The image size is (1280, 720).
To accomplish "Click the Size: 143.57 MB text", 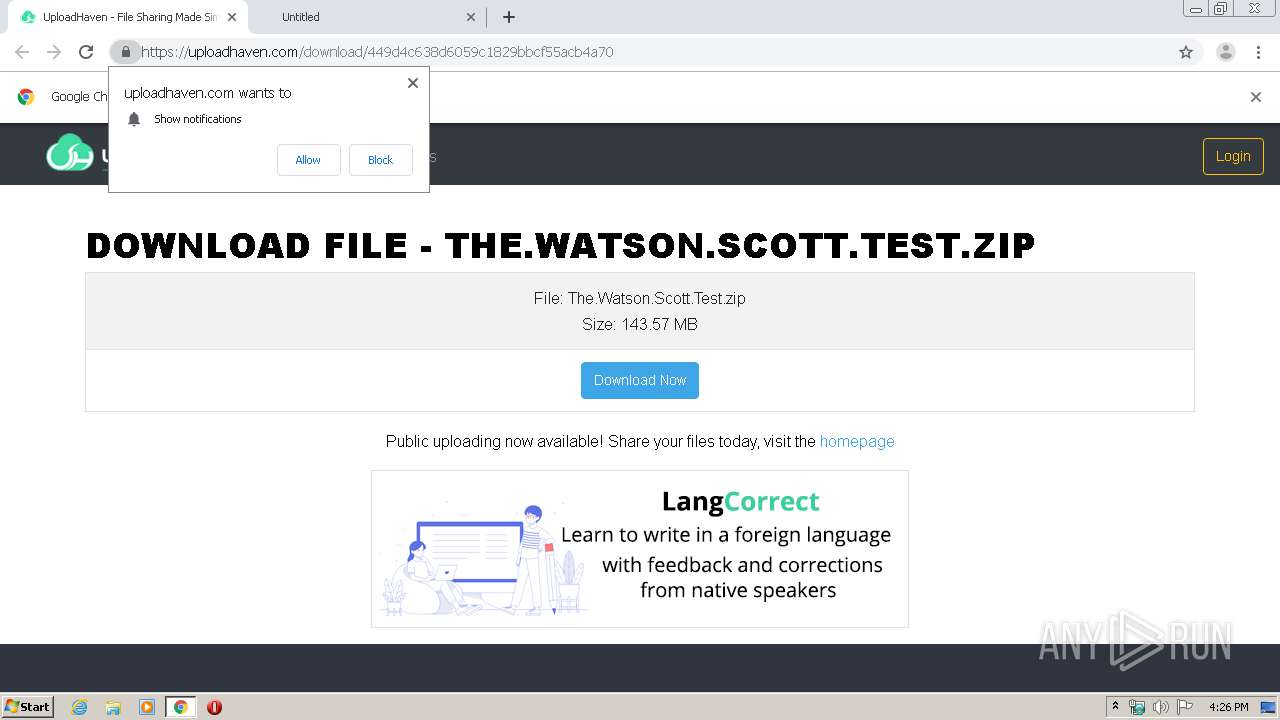I will [640, 324].
